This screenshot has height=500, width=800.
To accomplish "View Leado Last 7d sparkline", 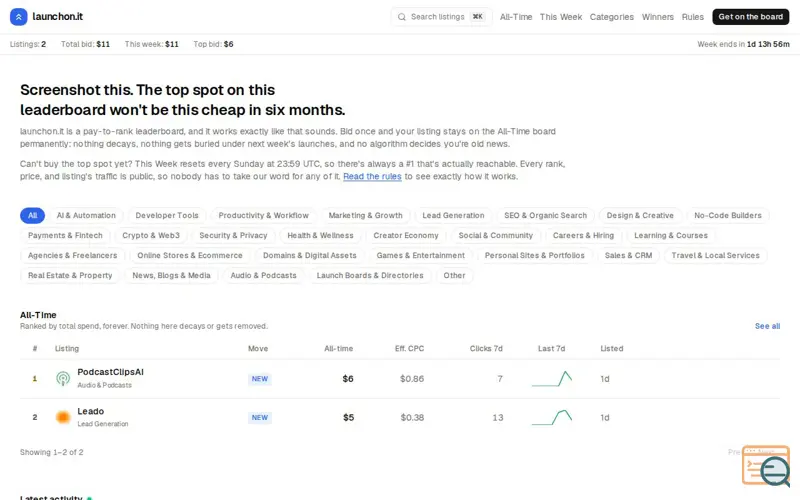I will coord(552,417).
